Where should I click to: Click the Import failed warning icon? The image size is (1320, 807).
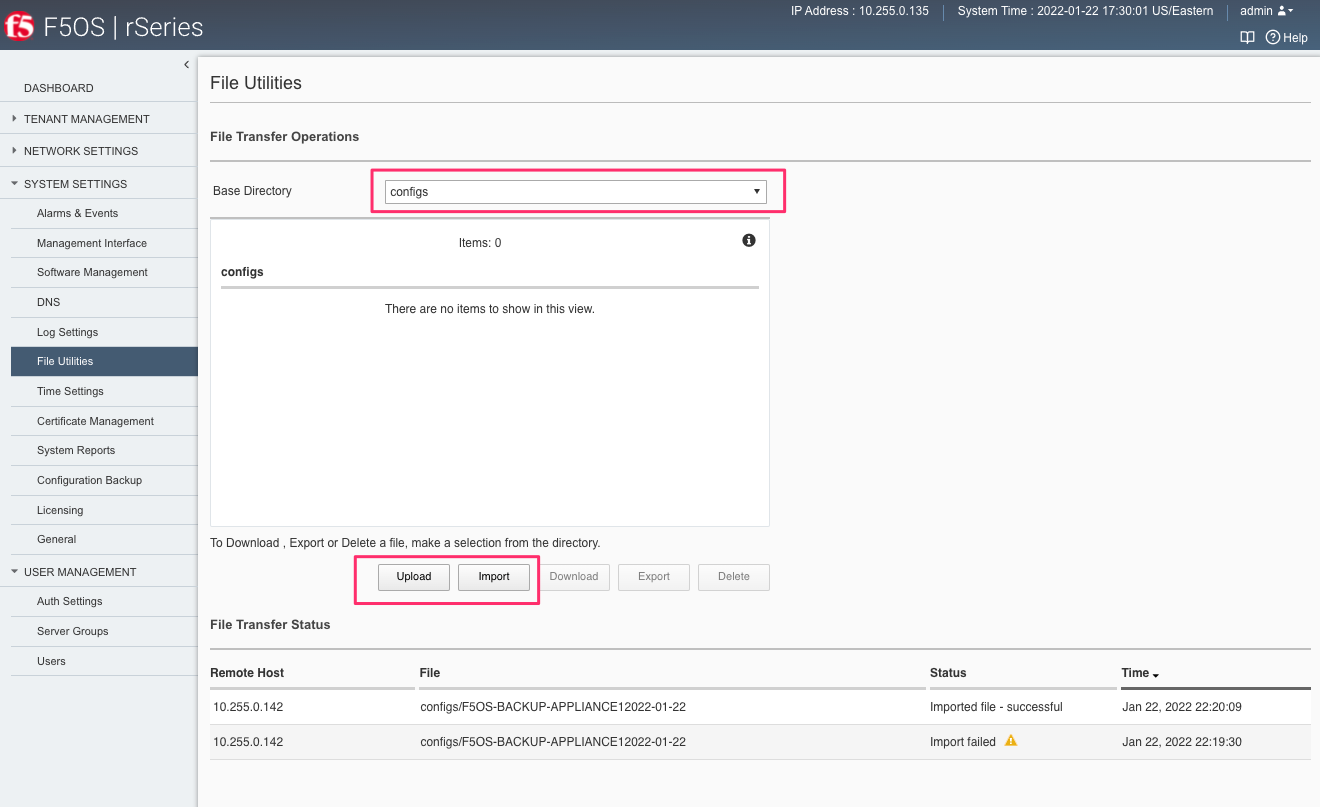pyautogui.click(x=1011, y=741)
